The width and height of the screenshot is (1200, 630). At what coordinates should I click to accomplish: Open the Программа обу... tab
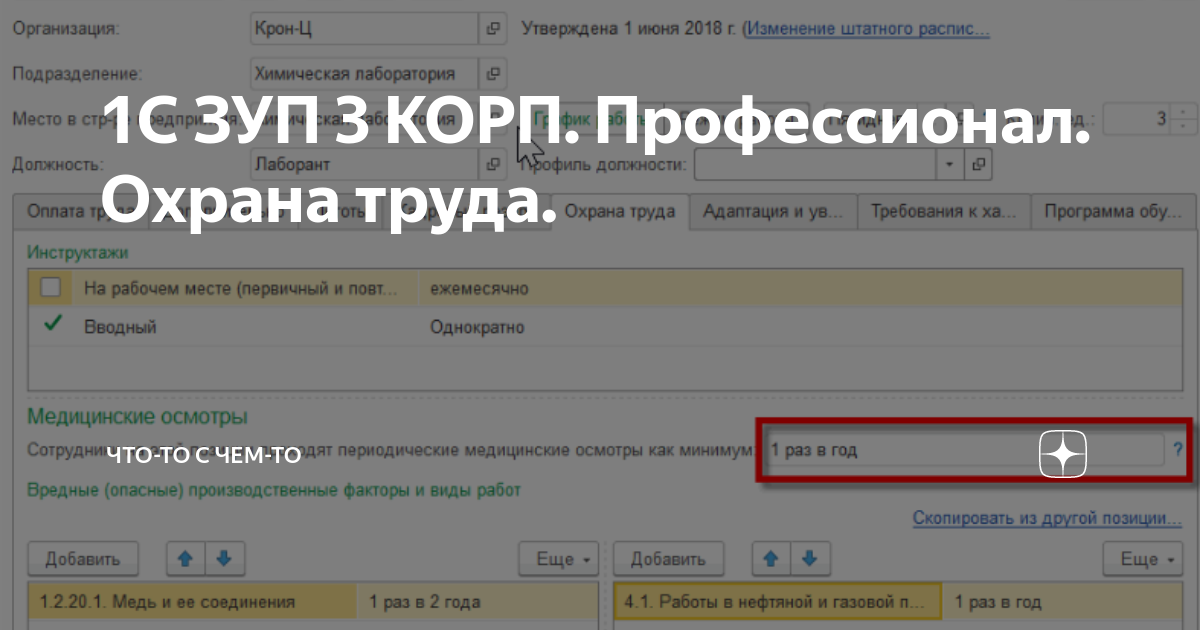[1114, 212]
